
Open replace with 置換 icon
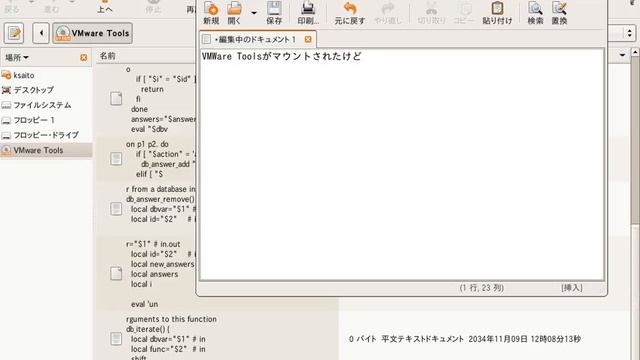click(559, 13)
